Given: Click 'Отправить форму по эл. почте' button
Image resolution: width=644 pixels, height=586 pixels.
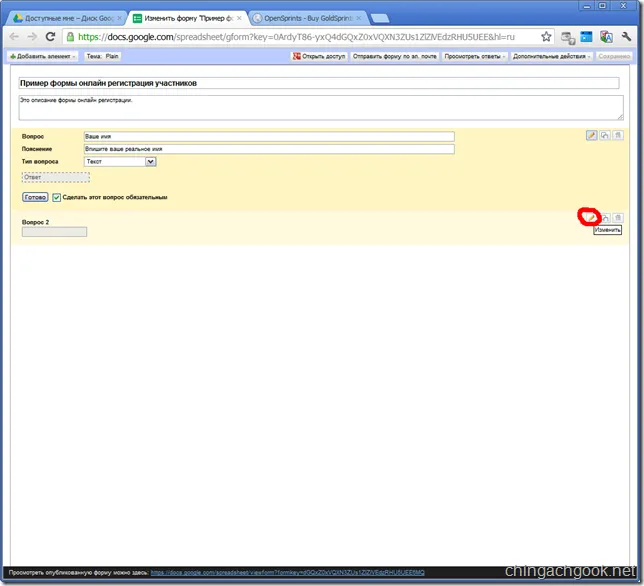Looking at the screenshot, I should point(395,56).
